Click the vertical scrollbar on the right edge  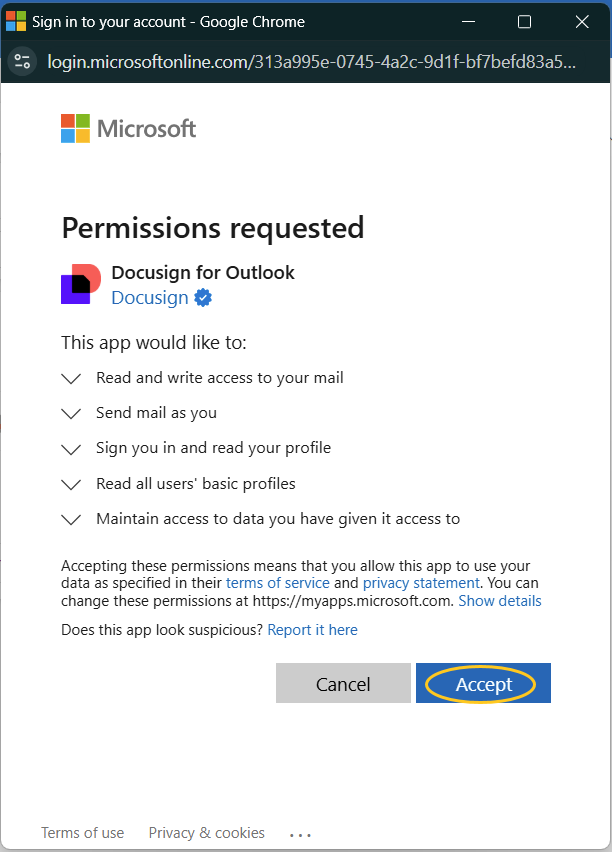point(606,200)
